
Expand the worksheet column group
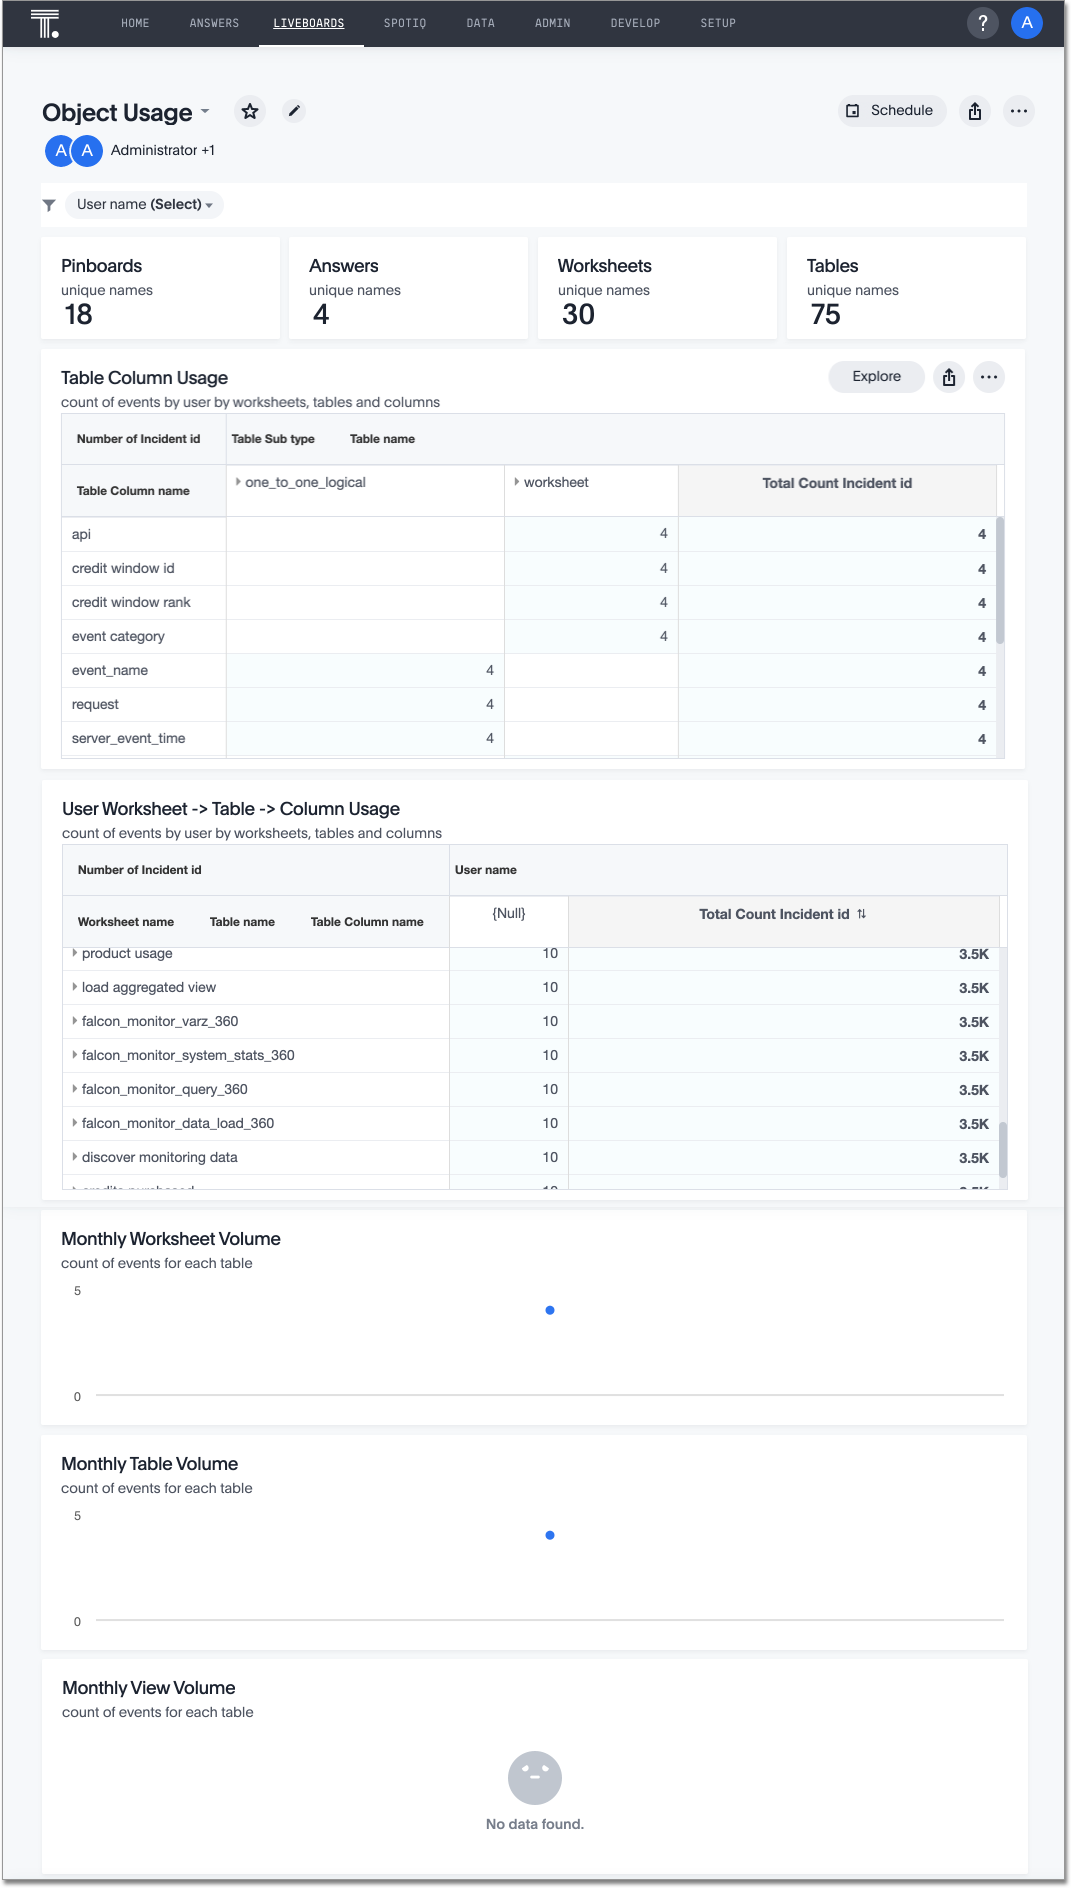(x=517, y=482)
